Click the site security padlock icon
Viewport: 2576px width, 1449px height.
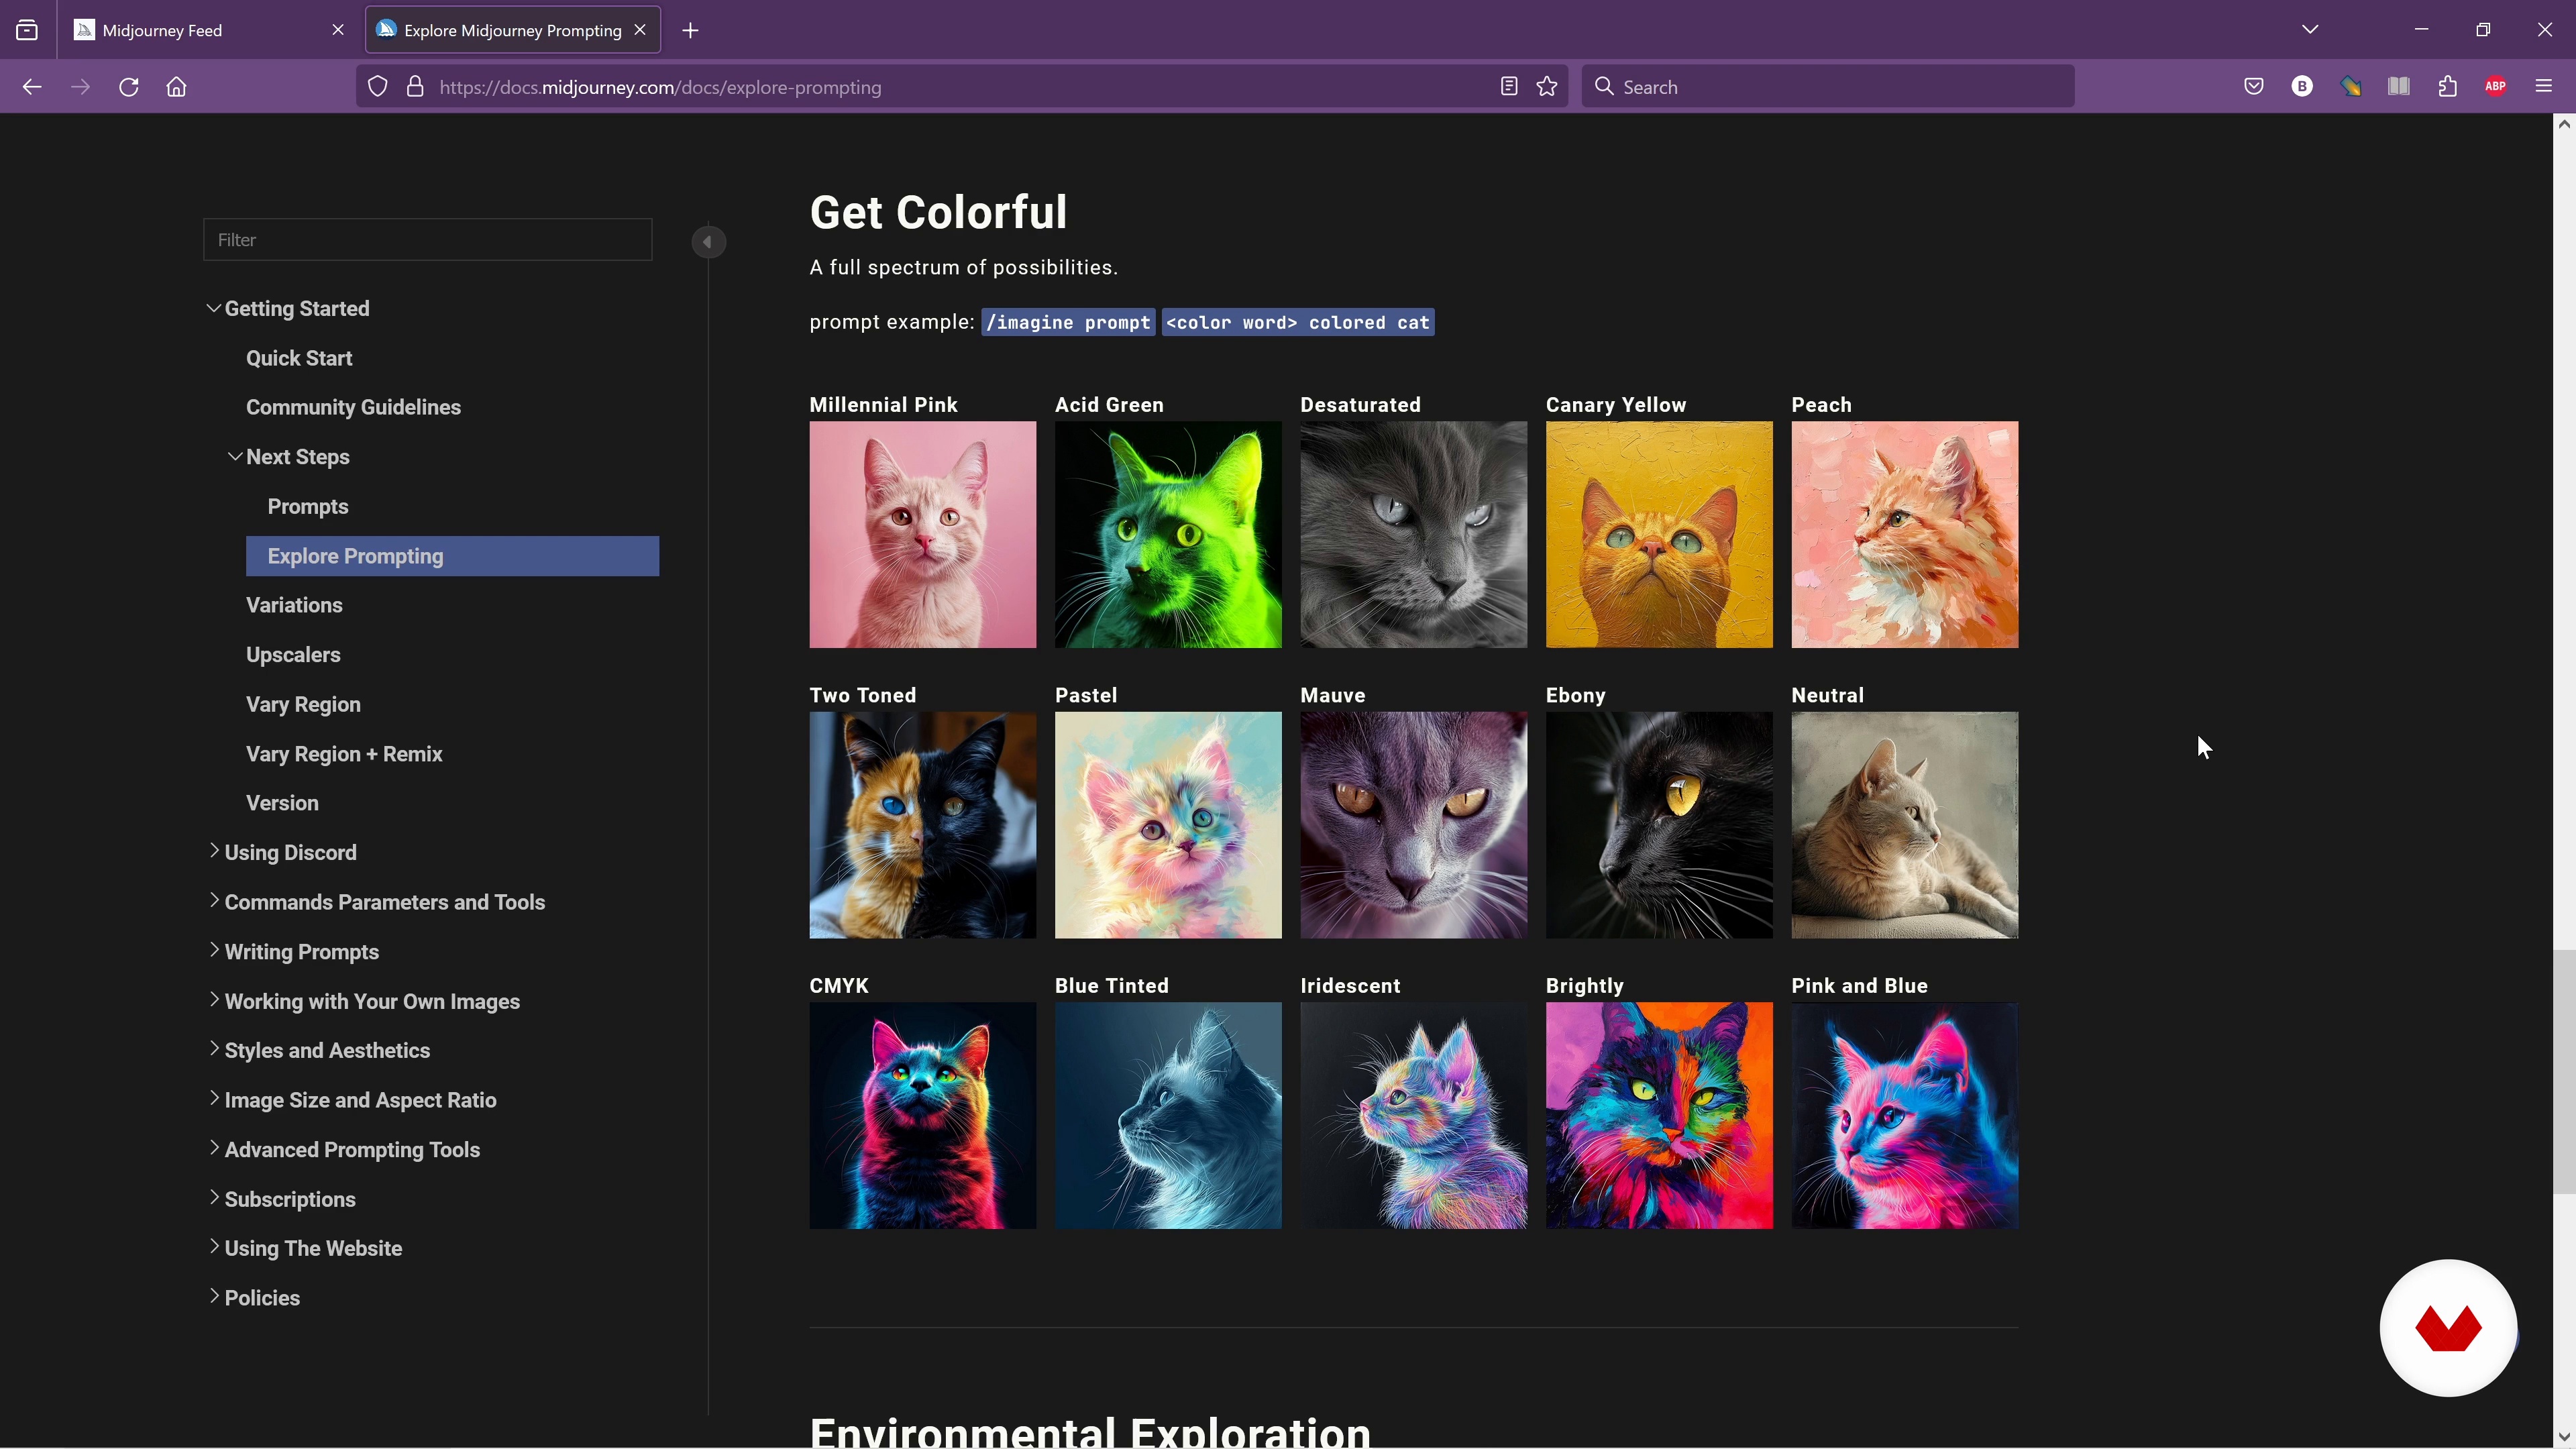[x=415, y=87]
